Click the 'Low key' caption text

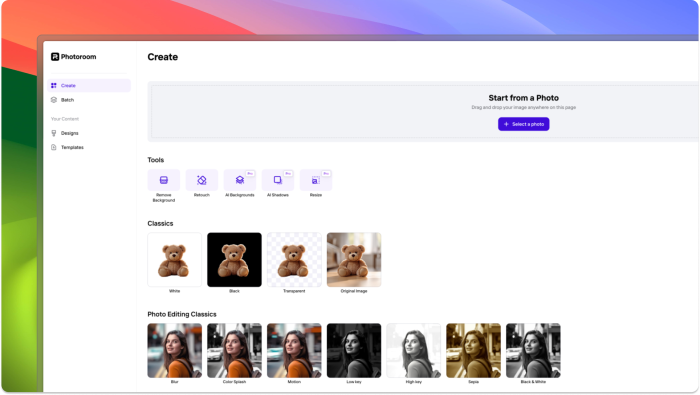(x=354, y=382)
